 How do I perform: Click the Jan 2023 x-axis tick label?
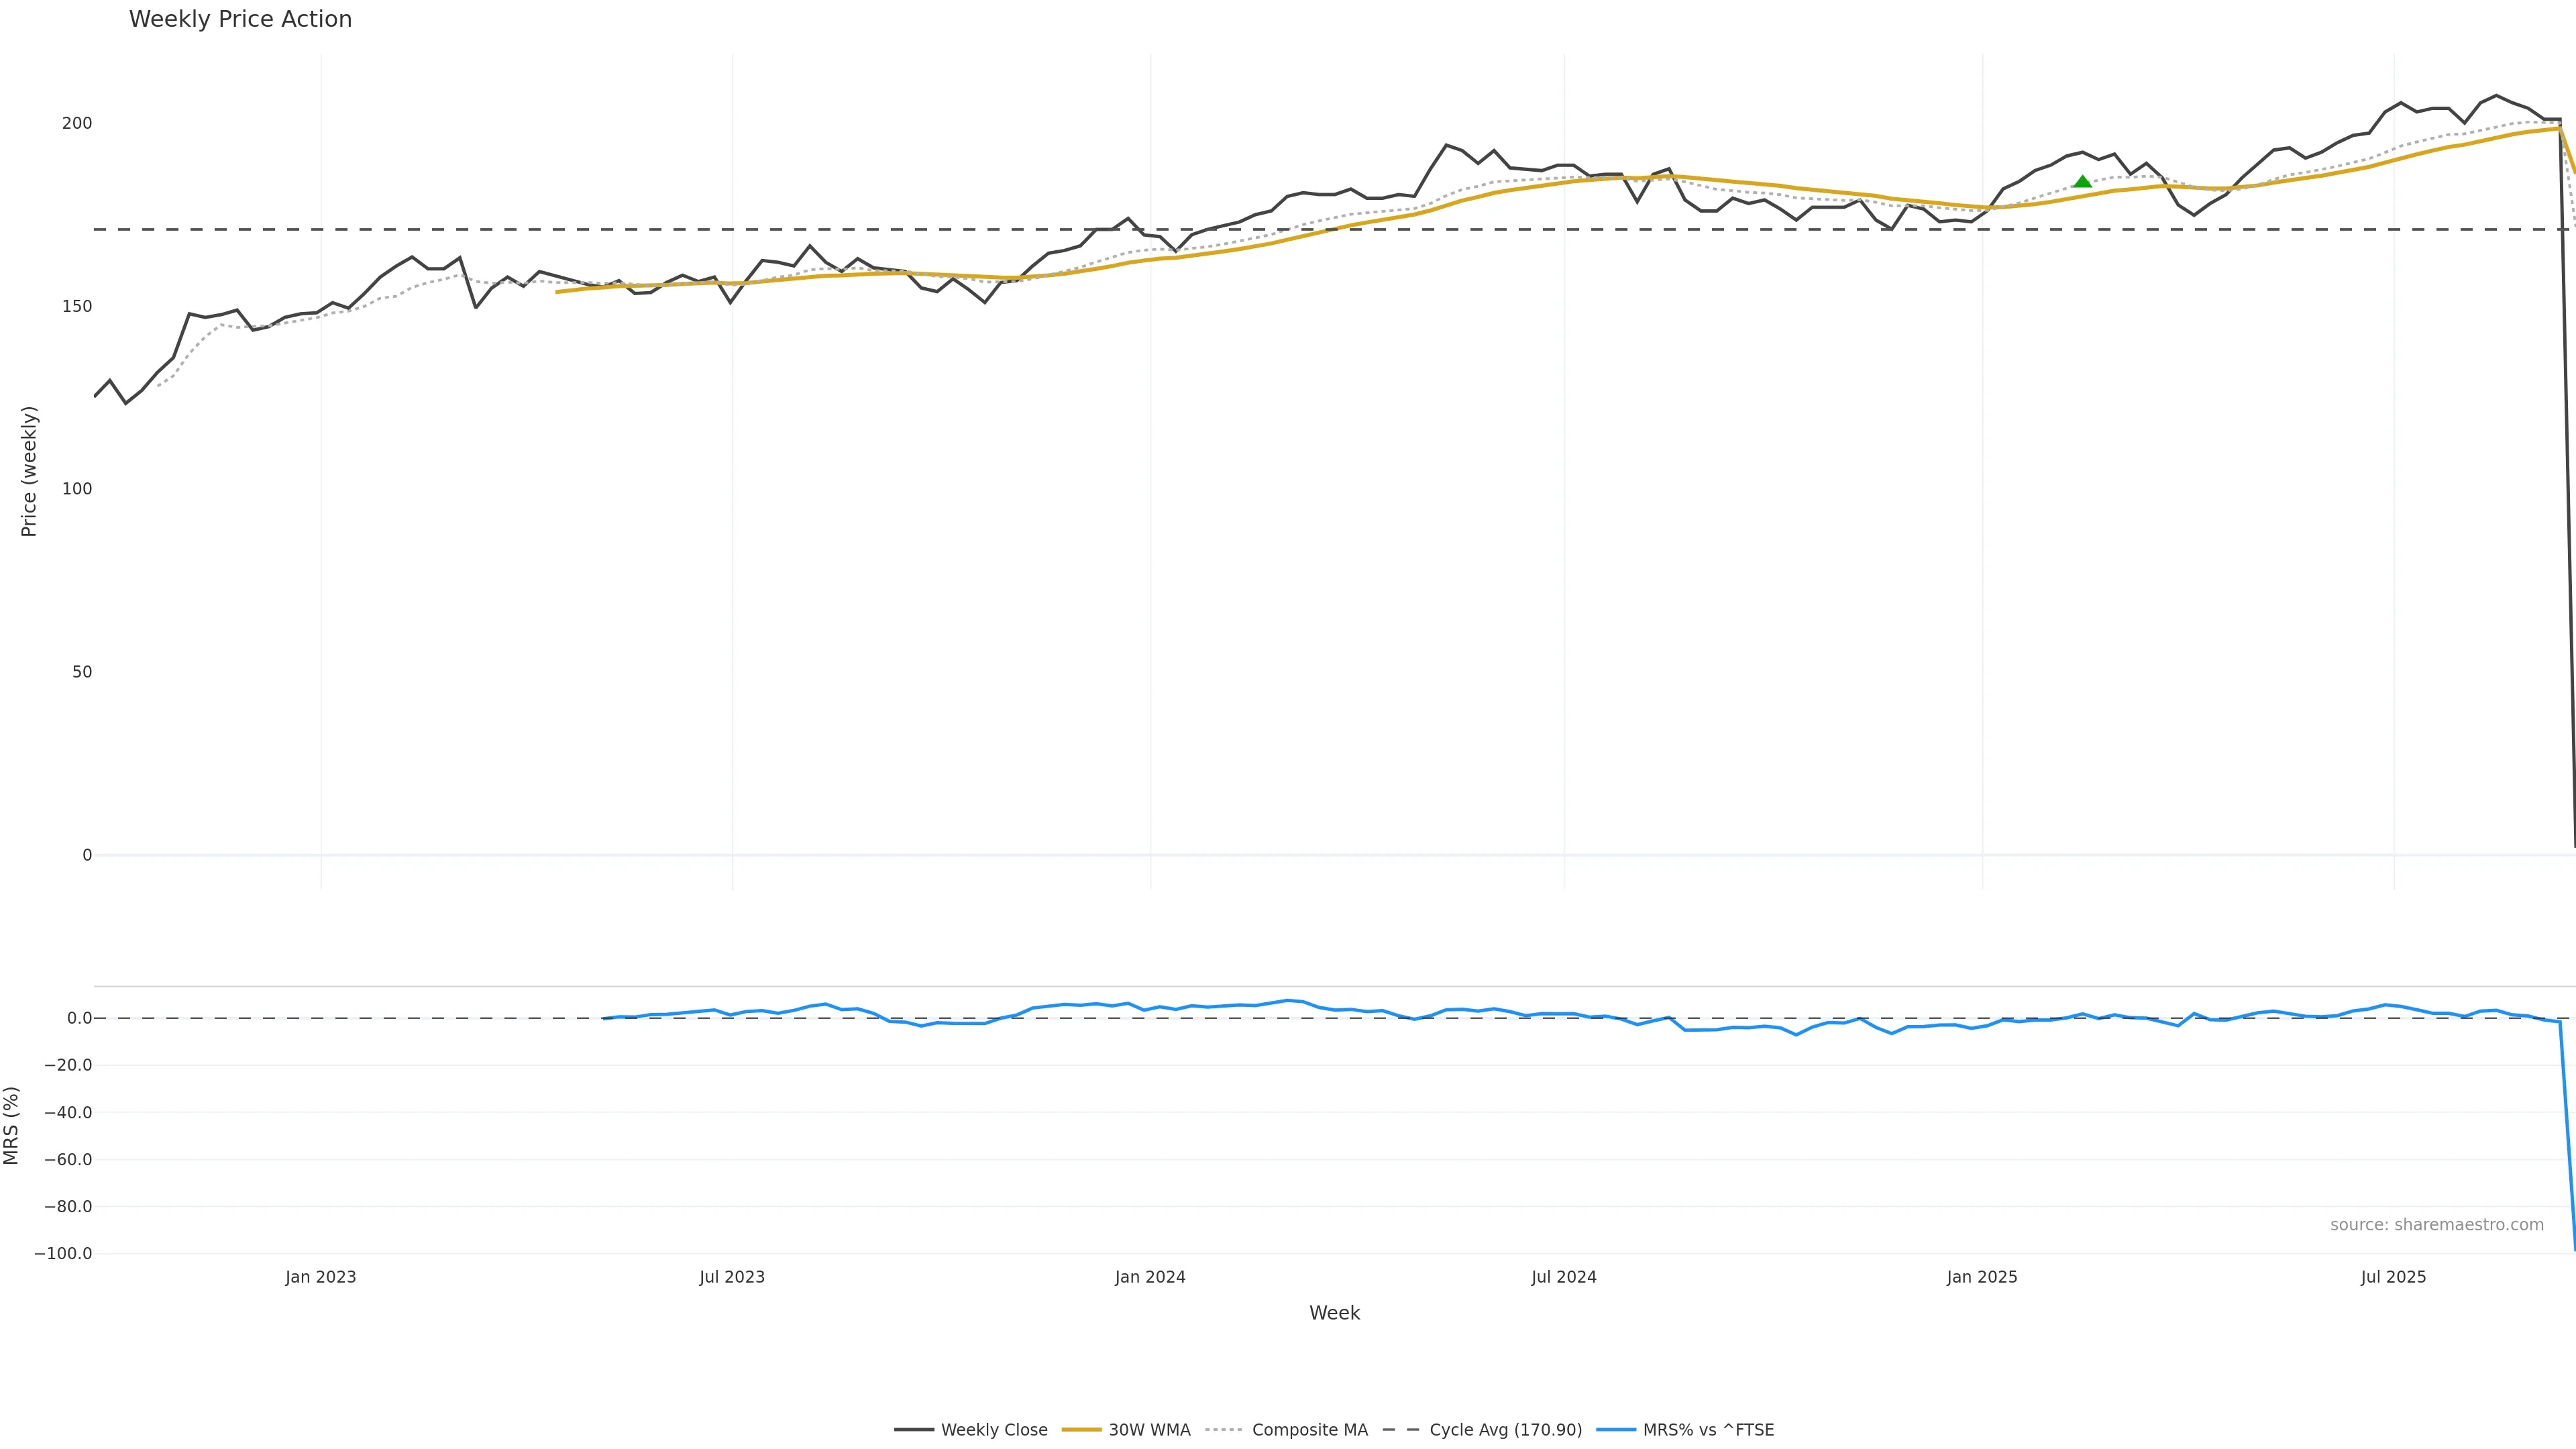click(320, 1277)
